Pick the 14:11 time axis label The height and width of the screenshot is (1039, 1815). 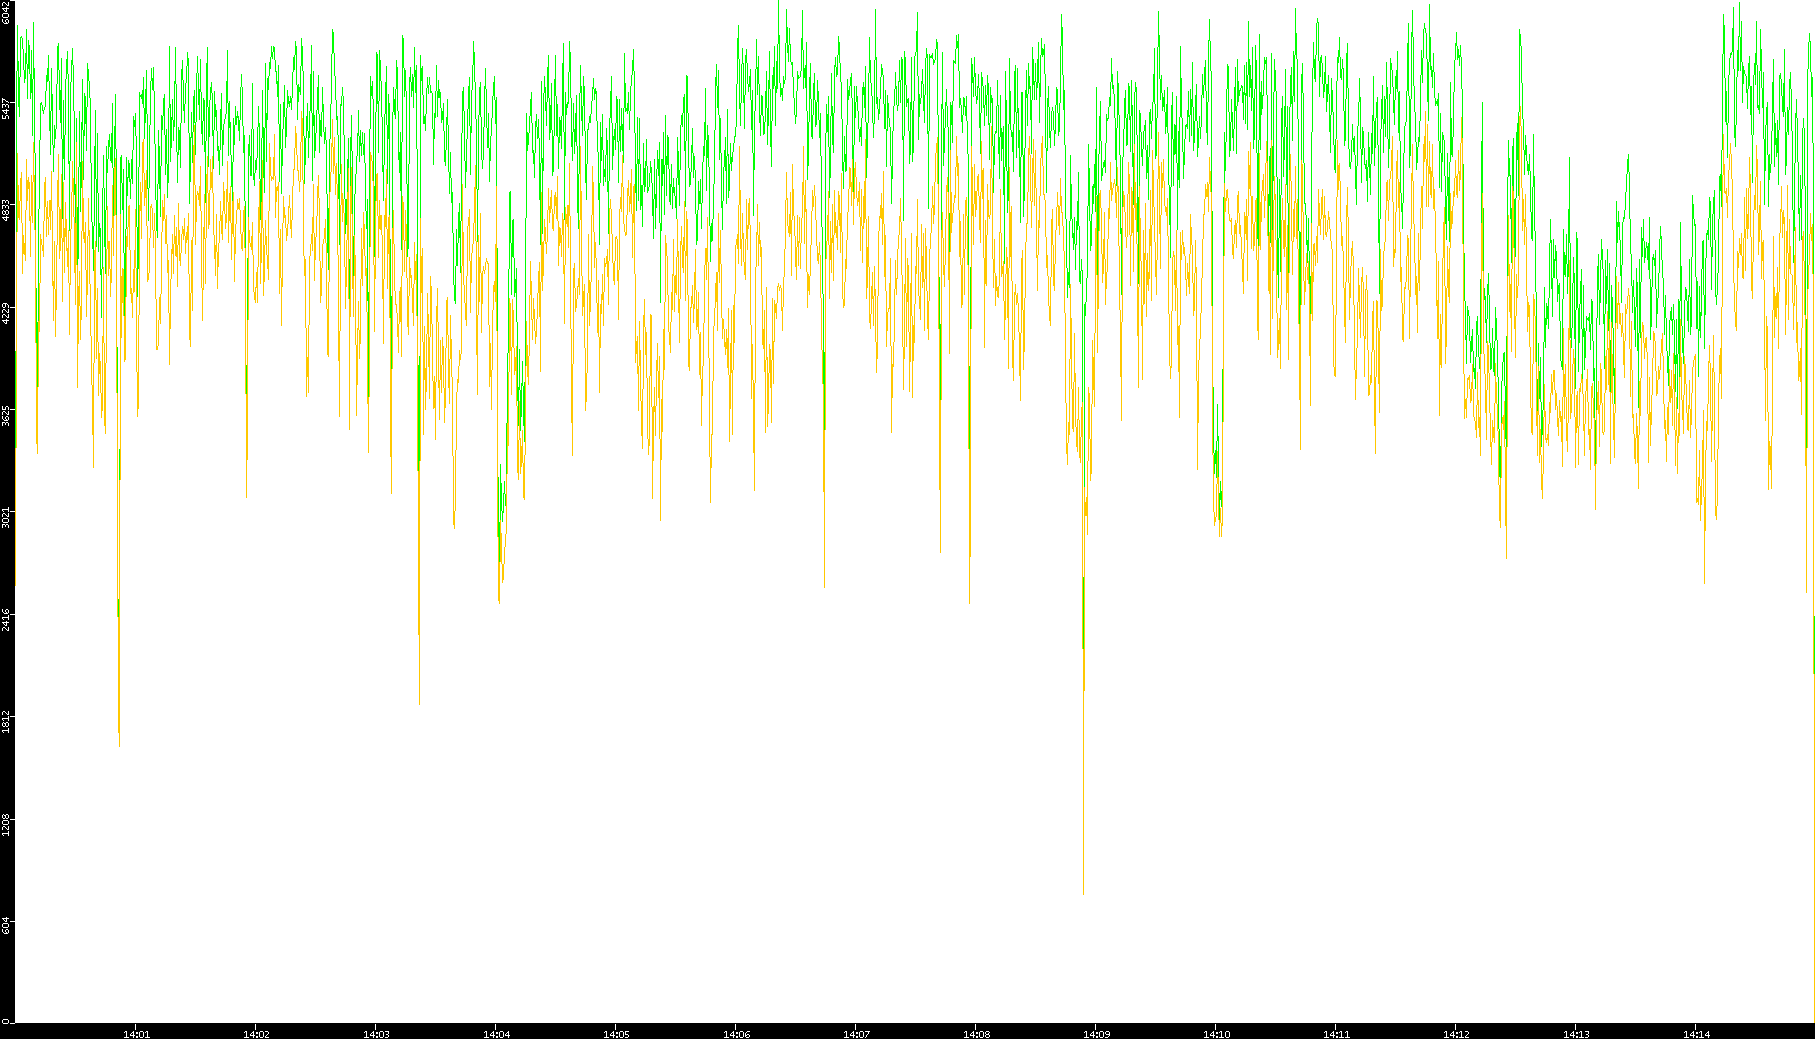pos(1336,1034)
